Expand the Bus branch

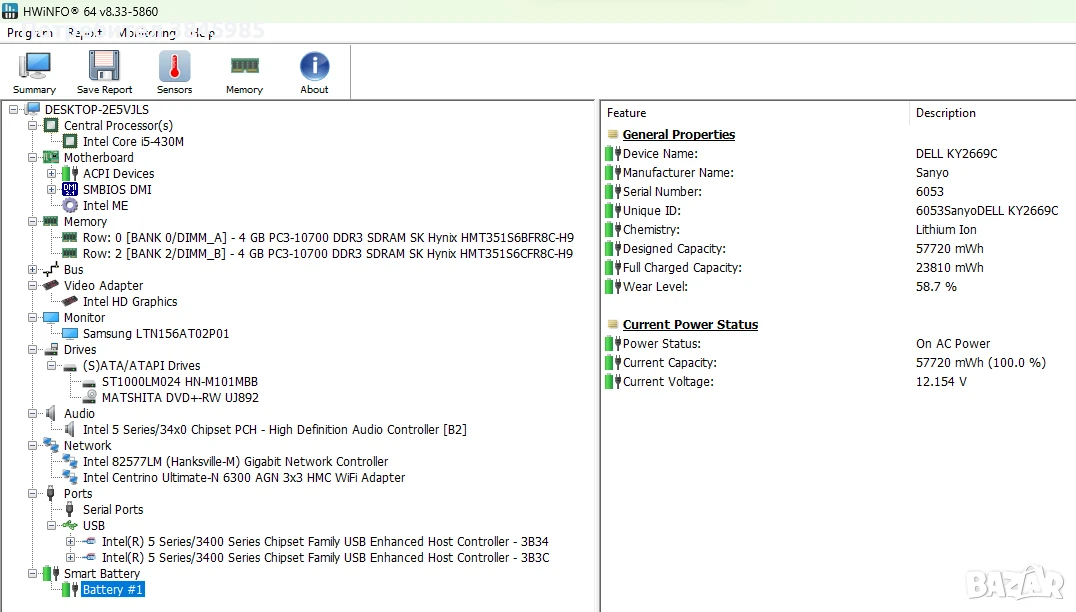point(32,270)
